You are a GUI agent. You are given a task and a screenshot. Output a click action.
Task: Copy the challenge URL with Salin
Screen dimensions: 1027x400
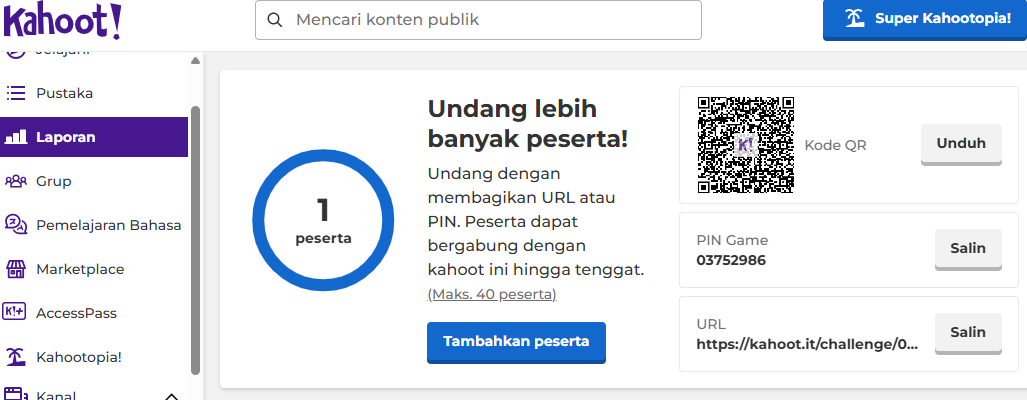pyautogui.click(x=967, y=332)
